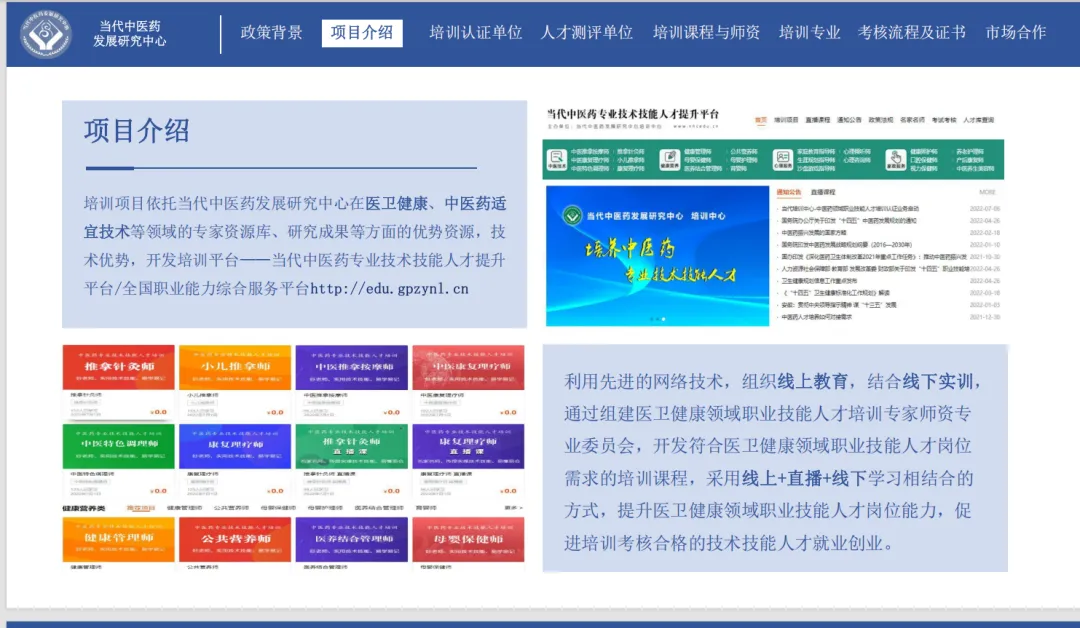Open 政策法规 in the platform navigation
1080x628 pixels.
pyautogui.click(x=881, y=120)
